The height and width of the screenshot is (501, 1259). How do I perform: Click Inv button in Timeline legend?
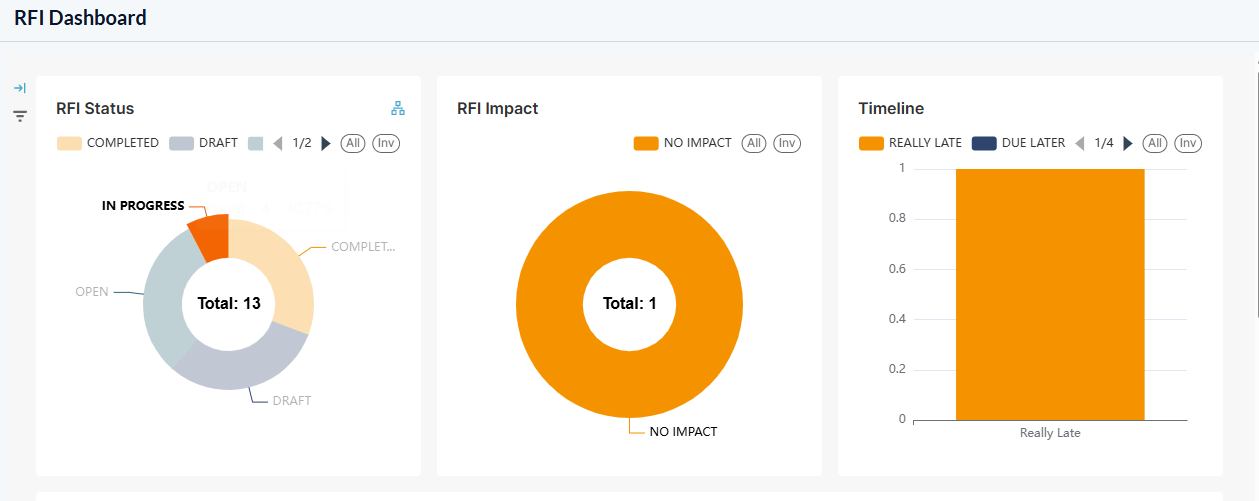coord(1187,143)
